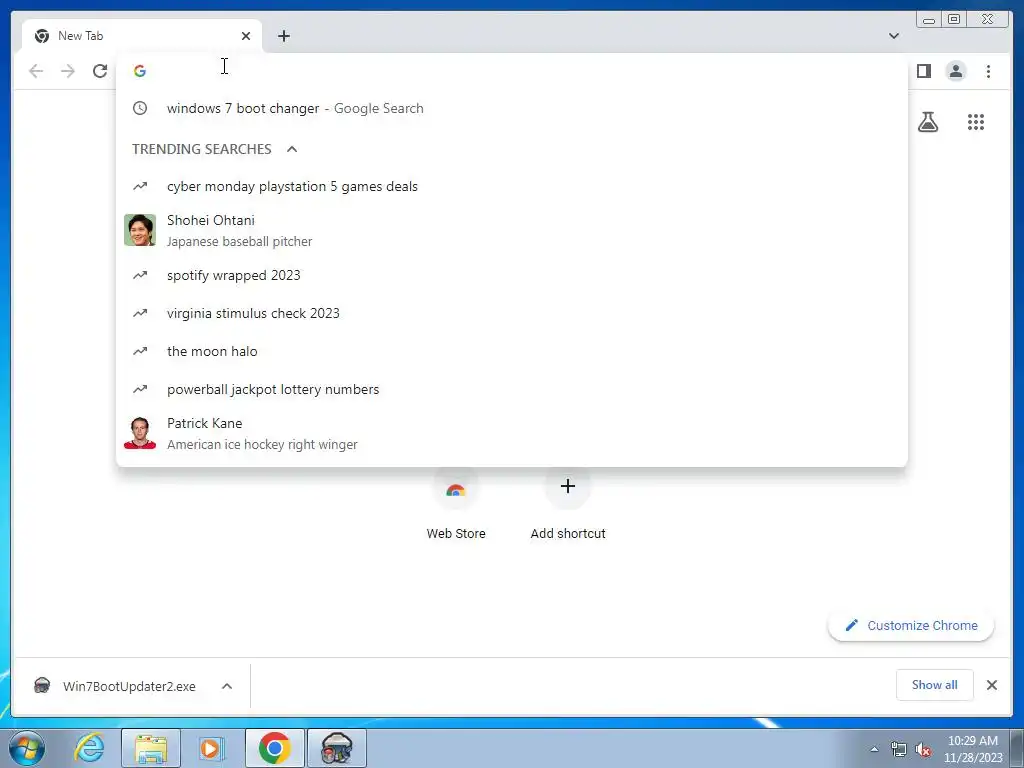Click the Google G icon in address bar
The image size is (1024, 768).
click(x=140, y=71)
